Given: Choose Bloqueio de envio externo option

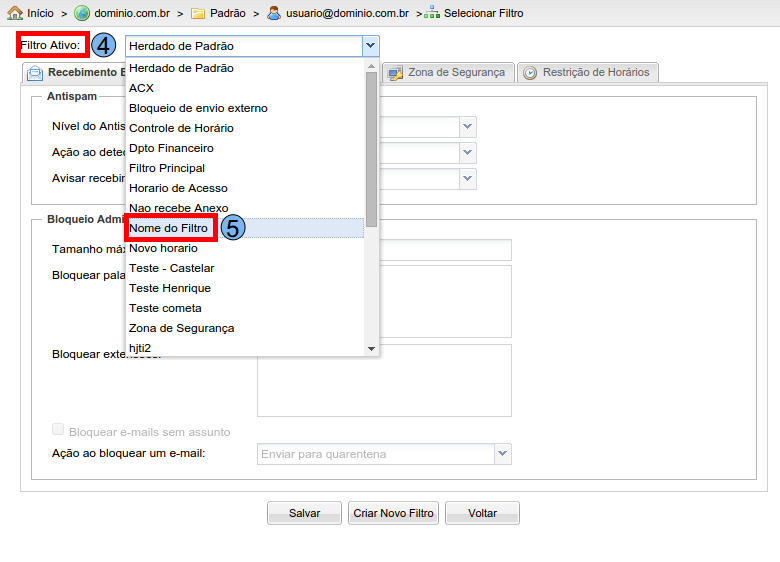Looking at the screenshot, I should coord(198,108).
